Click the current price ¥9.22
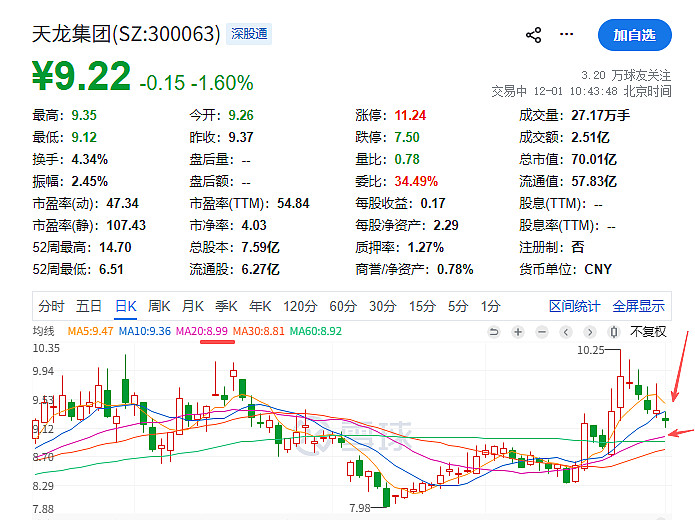The image size is (695, 520). [82, 76]
